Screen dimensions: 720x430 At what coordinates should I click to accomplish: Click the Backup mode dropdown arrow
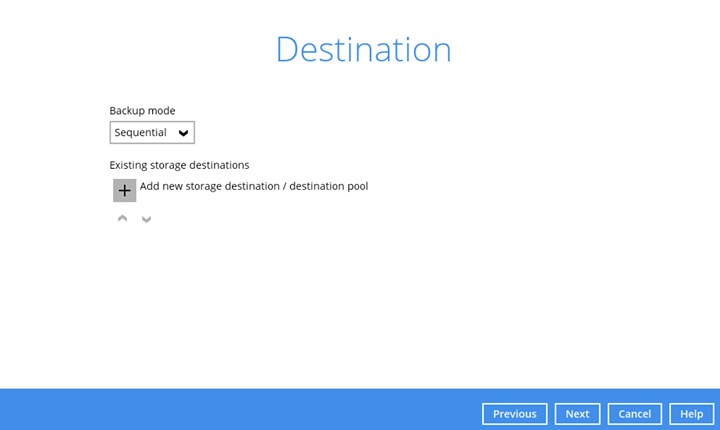pos(183,133)
